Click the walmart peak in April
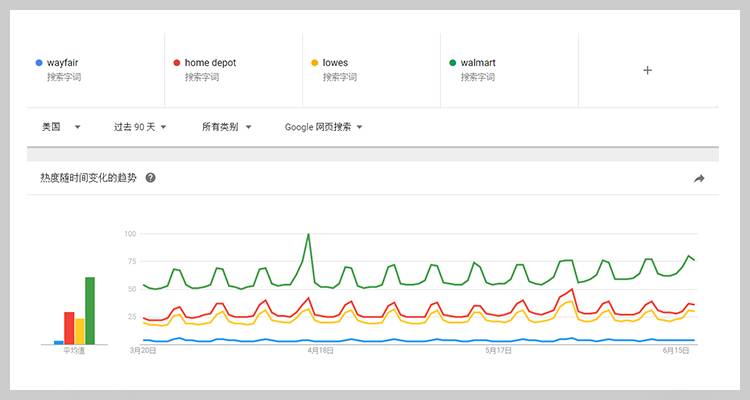 pos(308,235)
